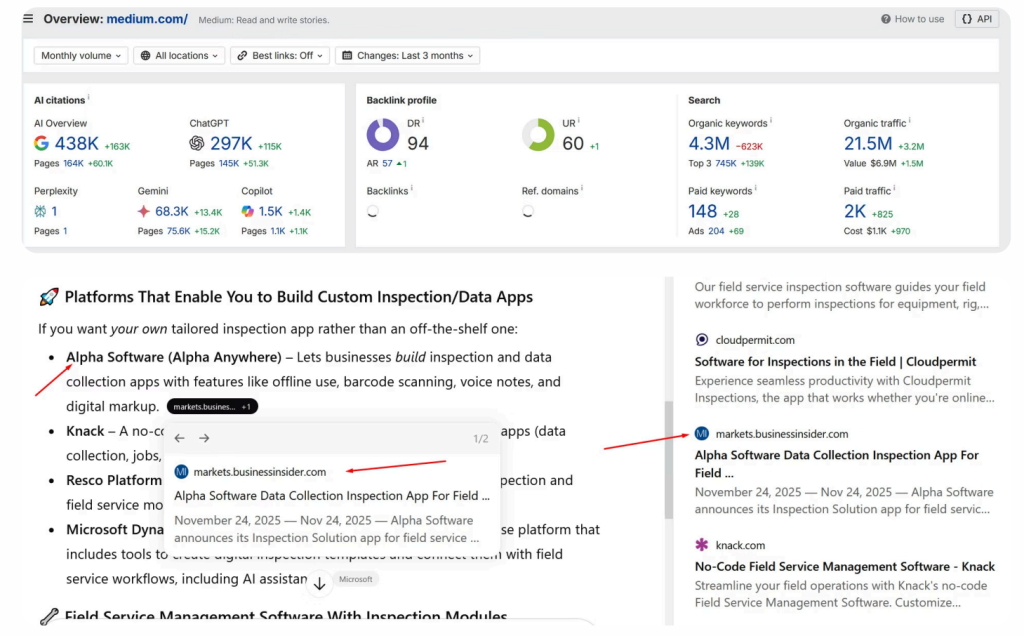Open Software for Inspections in the Field | Cloudpermit
Viewport: 1024px width, 636px height.
point(835,362)
